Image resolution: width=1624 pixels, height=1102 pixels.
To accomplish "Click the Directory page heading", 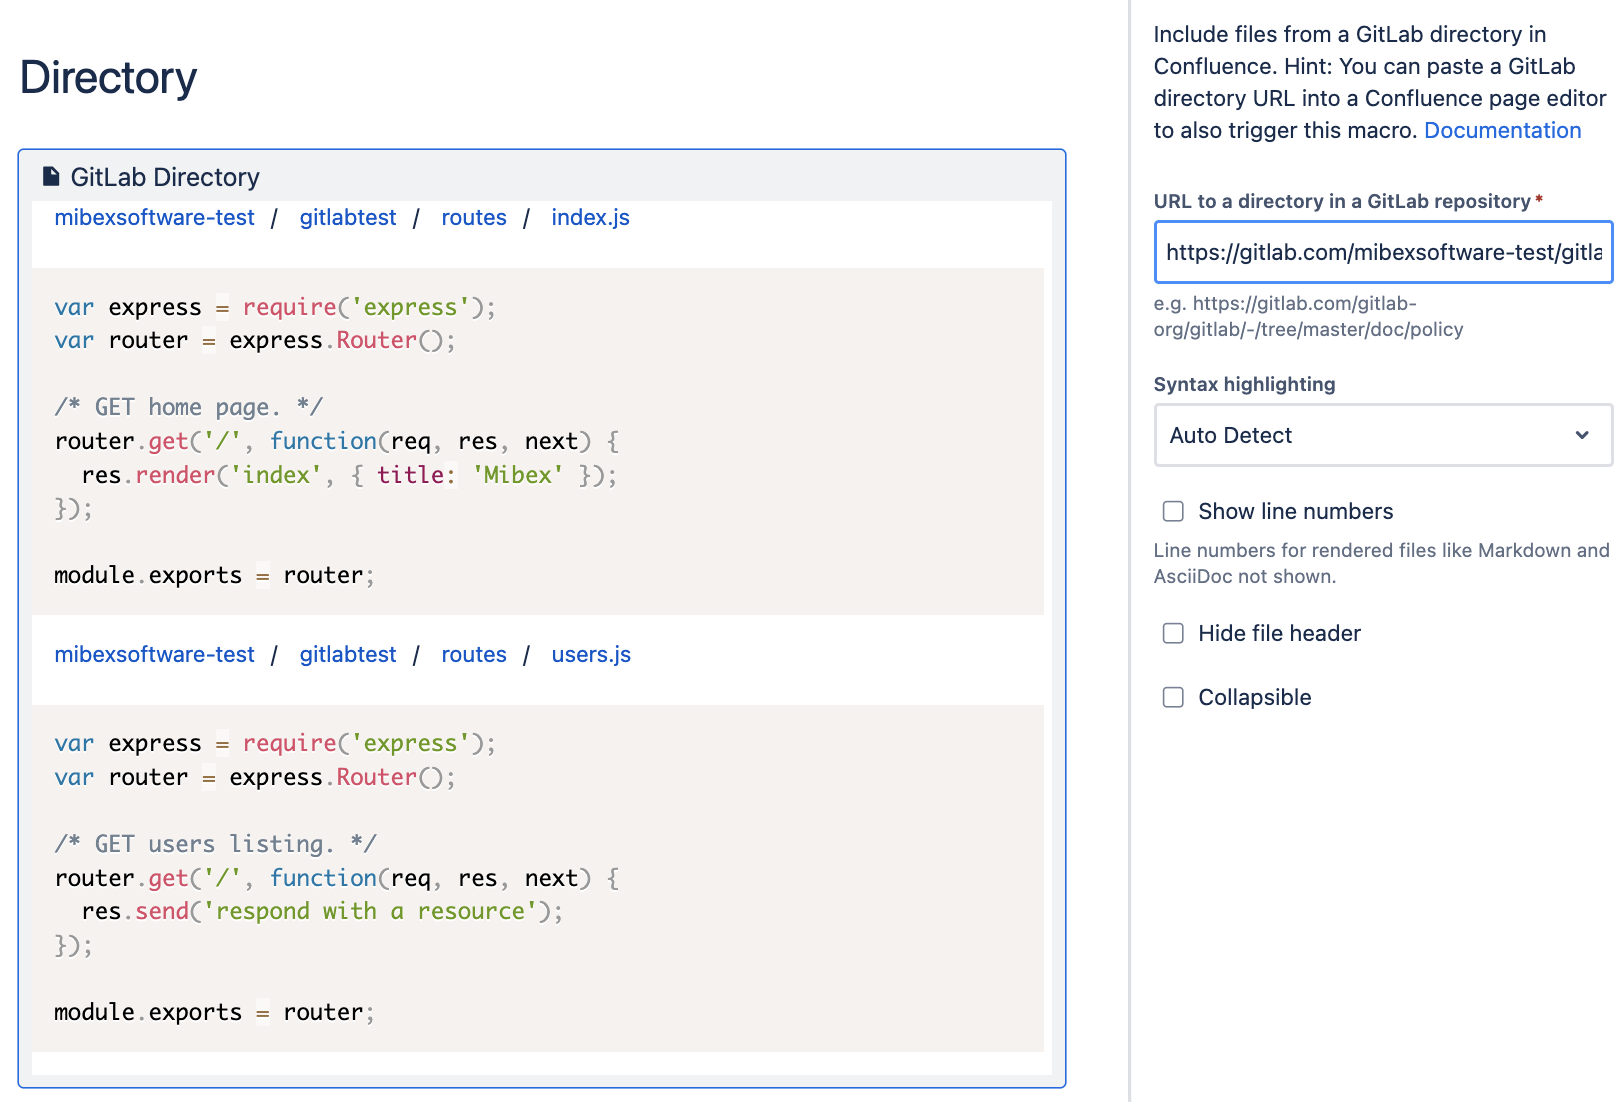I will tap(108, 78).
